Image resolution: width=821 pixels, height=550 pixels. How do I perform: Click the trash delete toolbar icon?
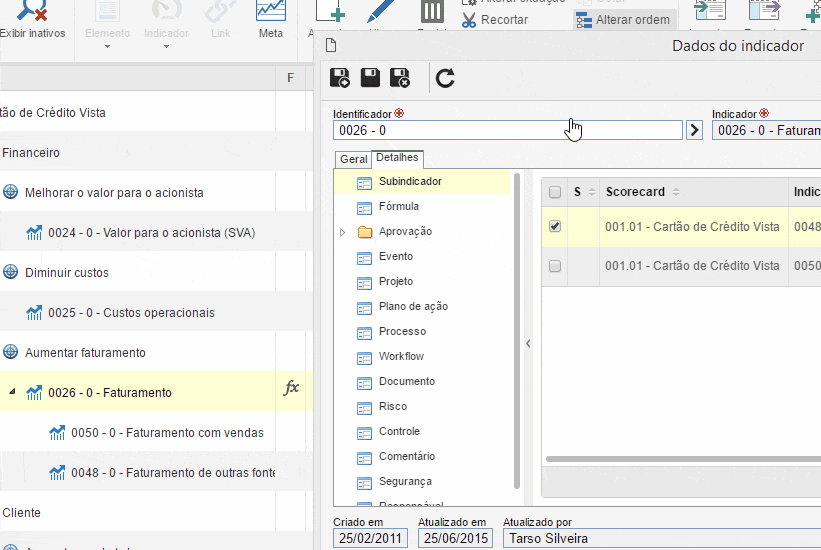click(x=432, y=12)
